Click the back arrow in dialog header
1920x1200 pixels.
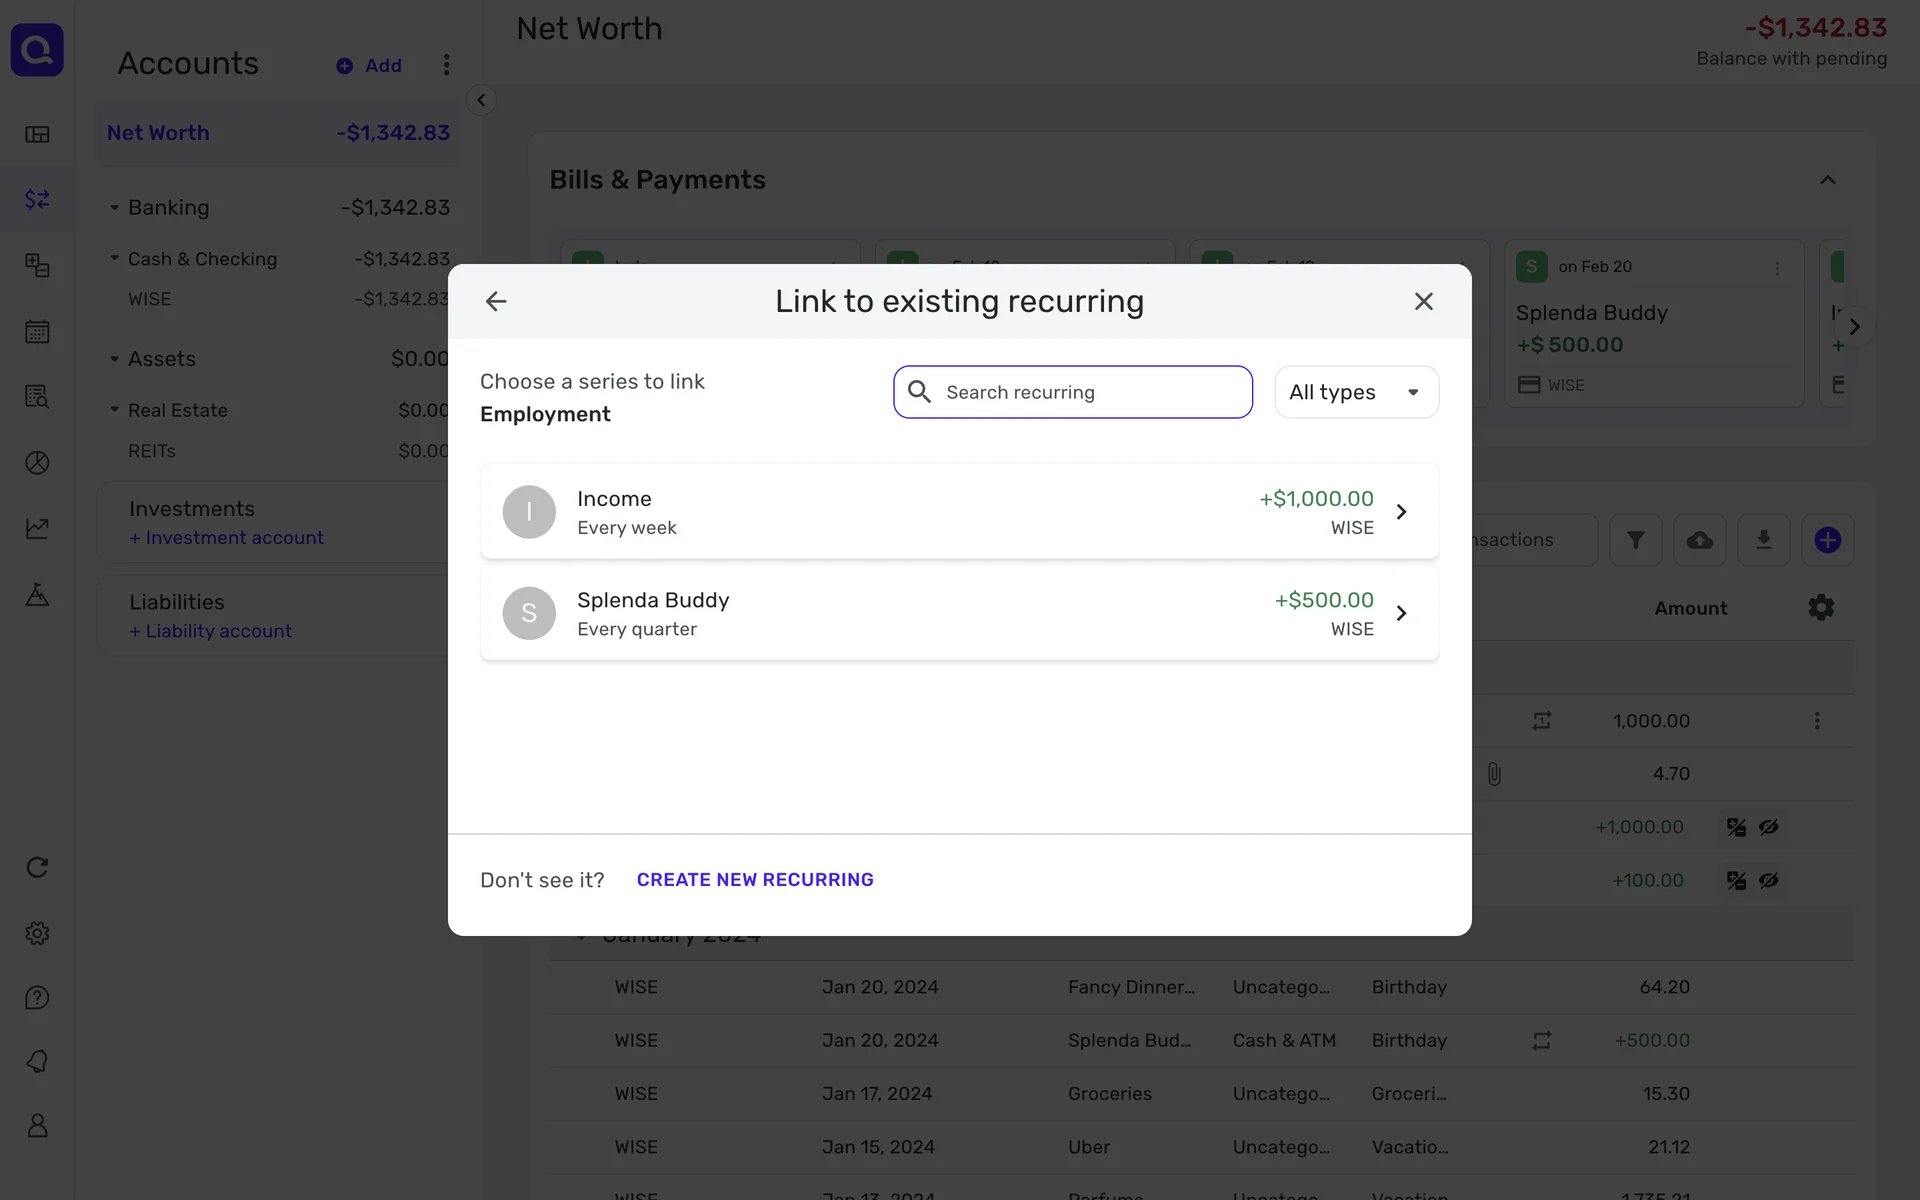click(496, 301)
